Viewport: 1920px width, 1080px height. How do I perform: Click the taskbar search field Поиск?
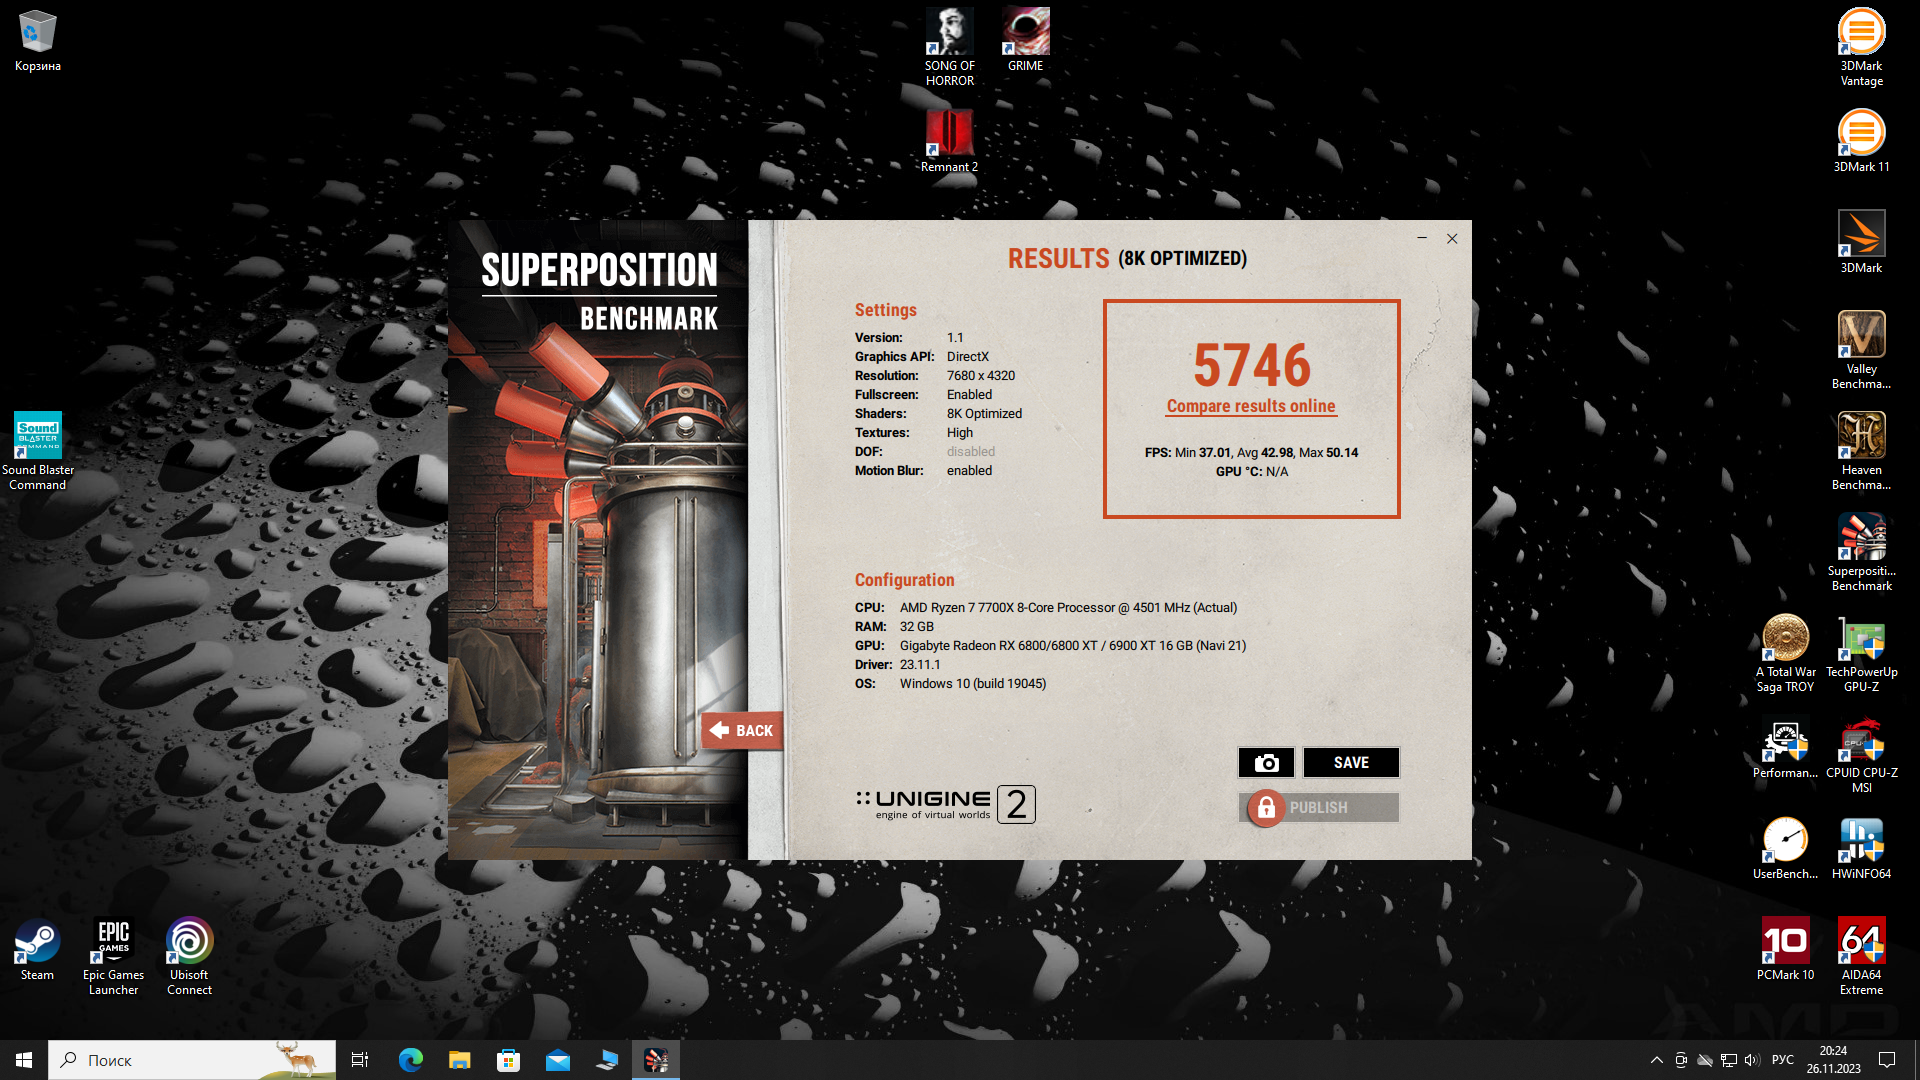(190, 1060)
